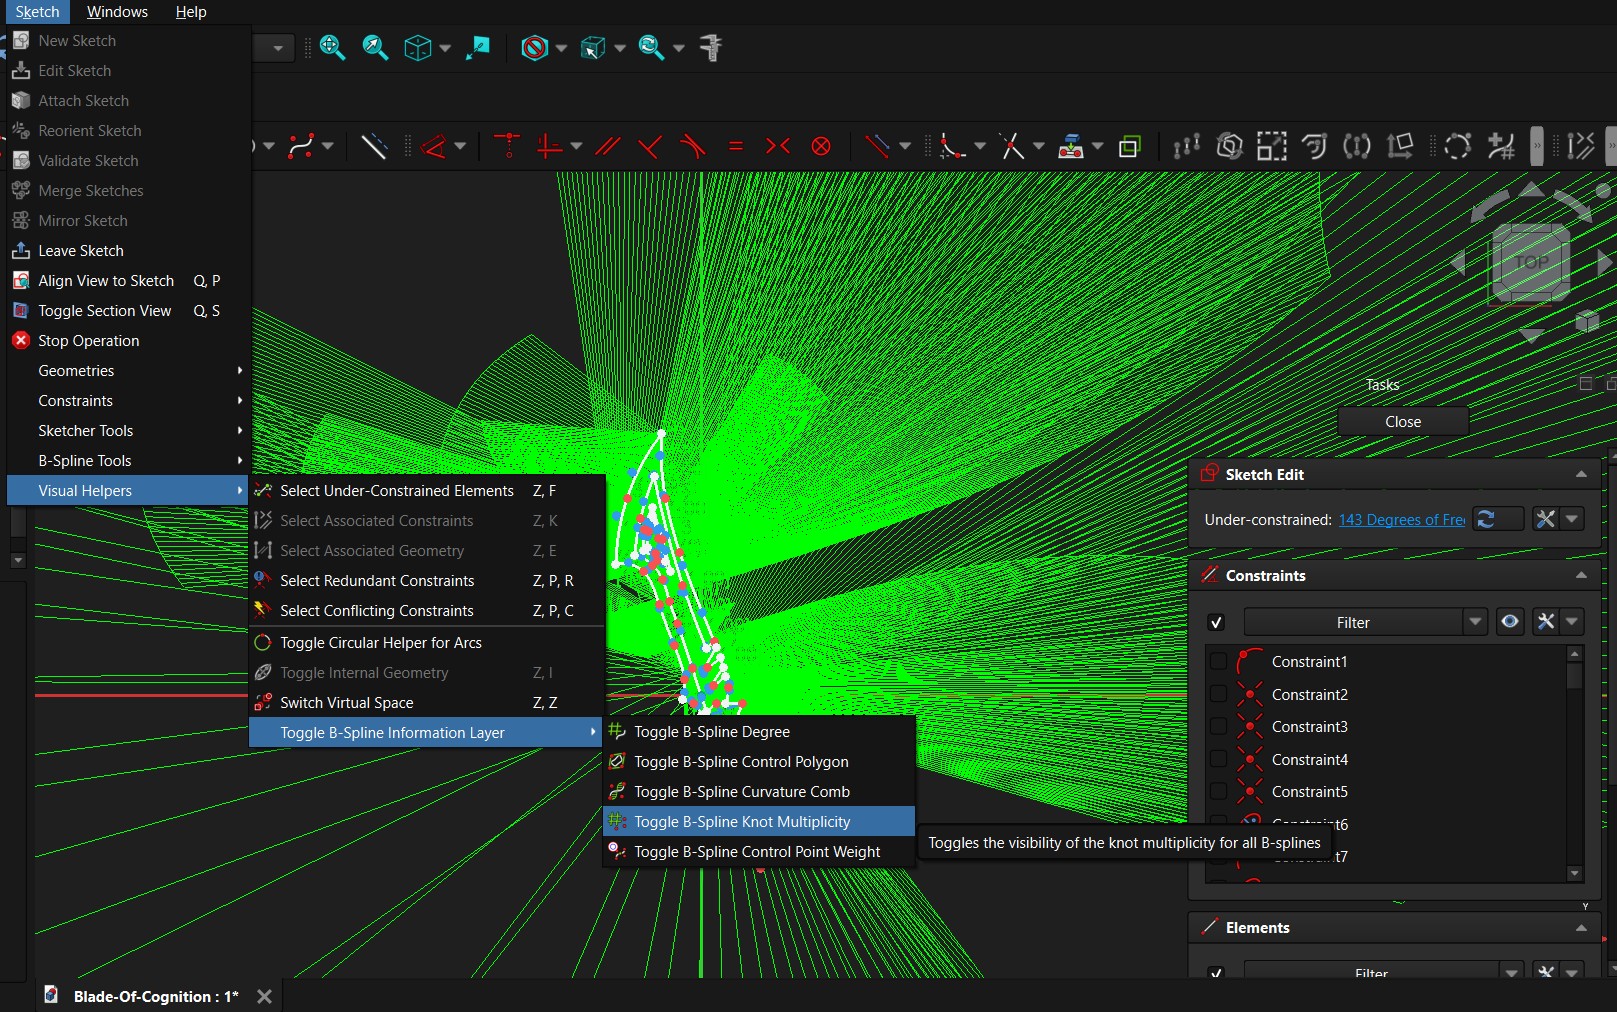Open the constraints settings dropdown arrow
This screenshot has height=1012, width=1617.
1572,622
